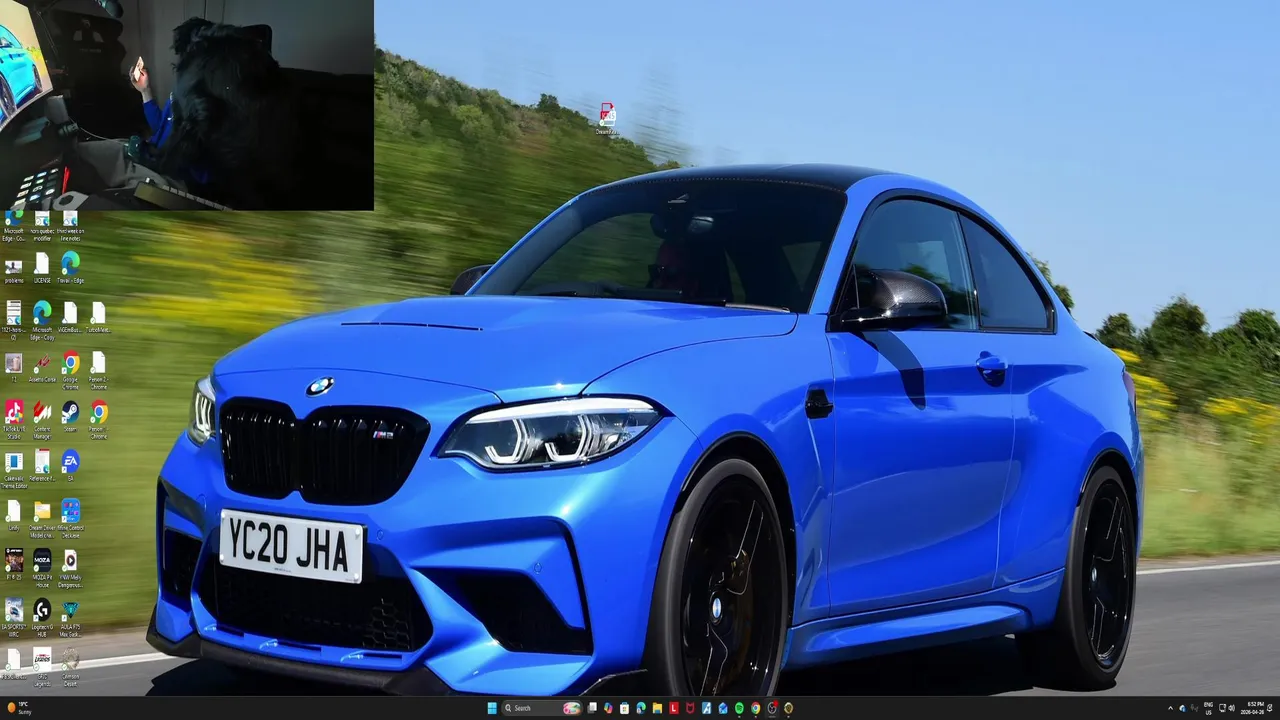Launch EA SPORTS WRC shortcut
Screen dimensions: 1280x720
[x=14, y=618]
